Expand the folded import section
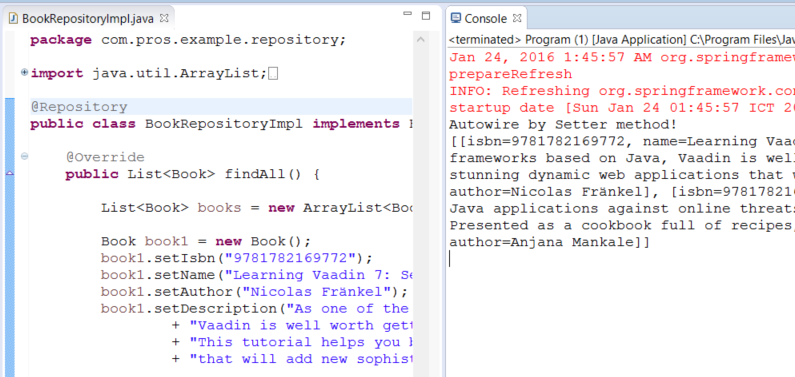This screenshot has width=795, height=377. tap(24, 73)
